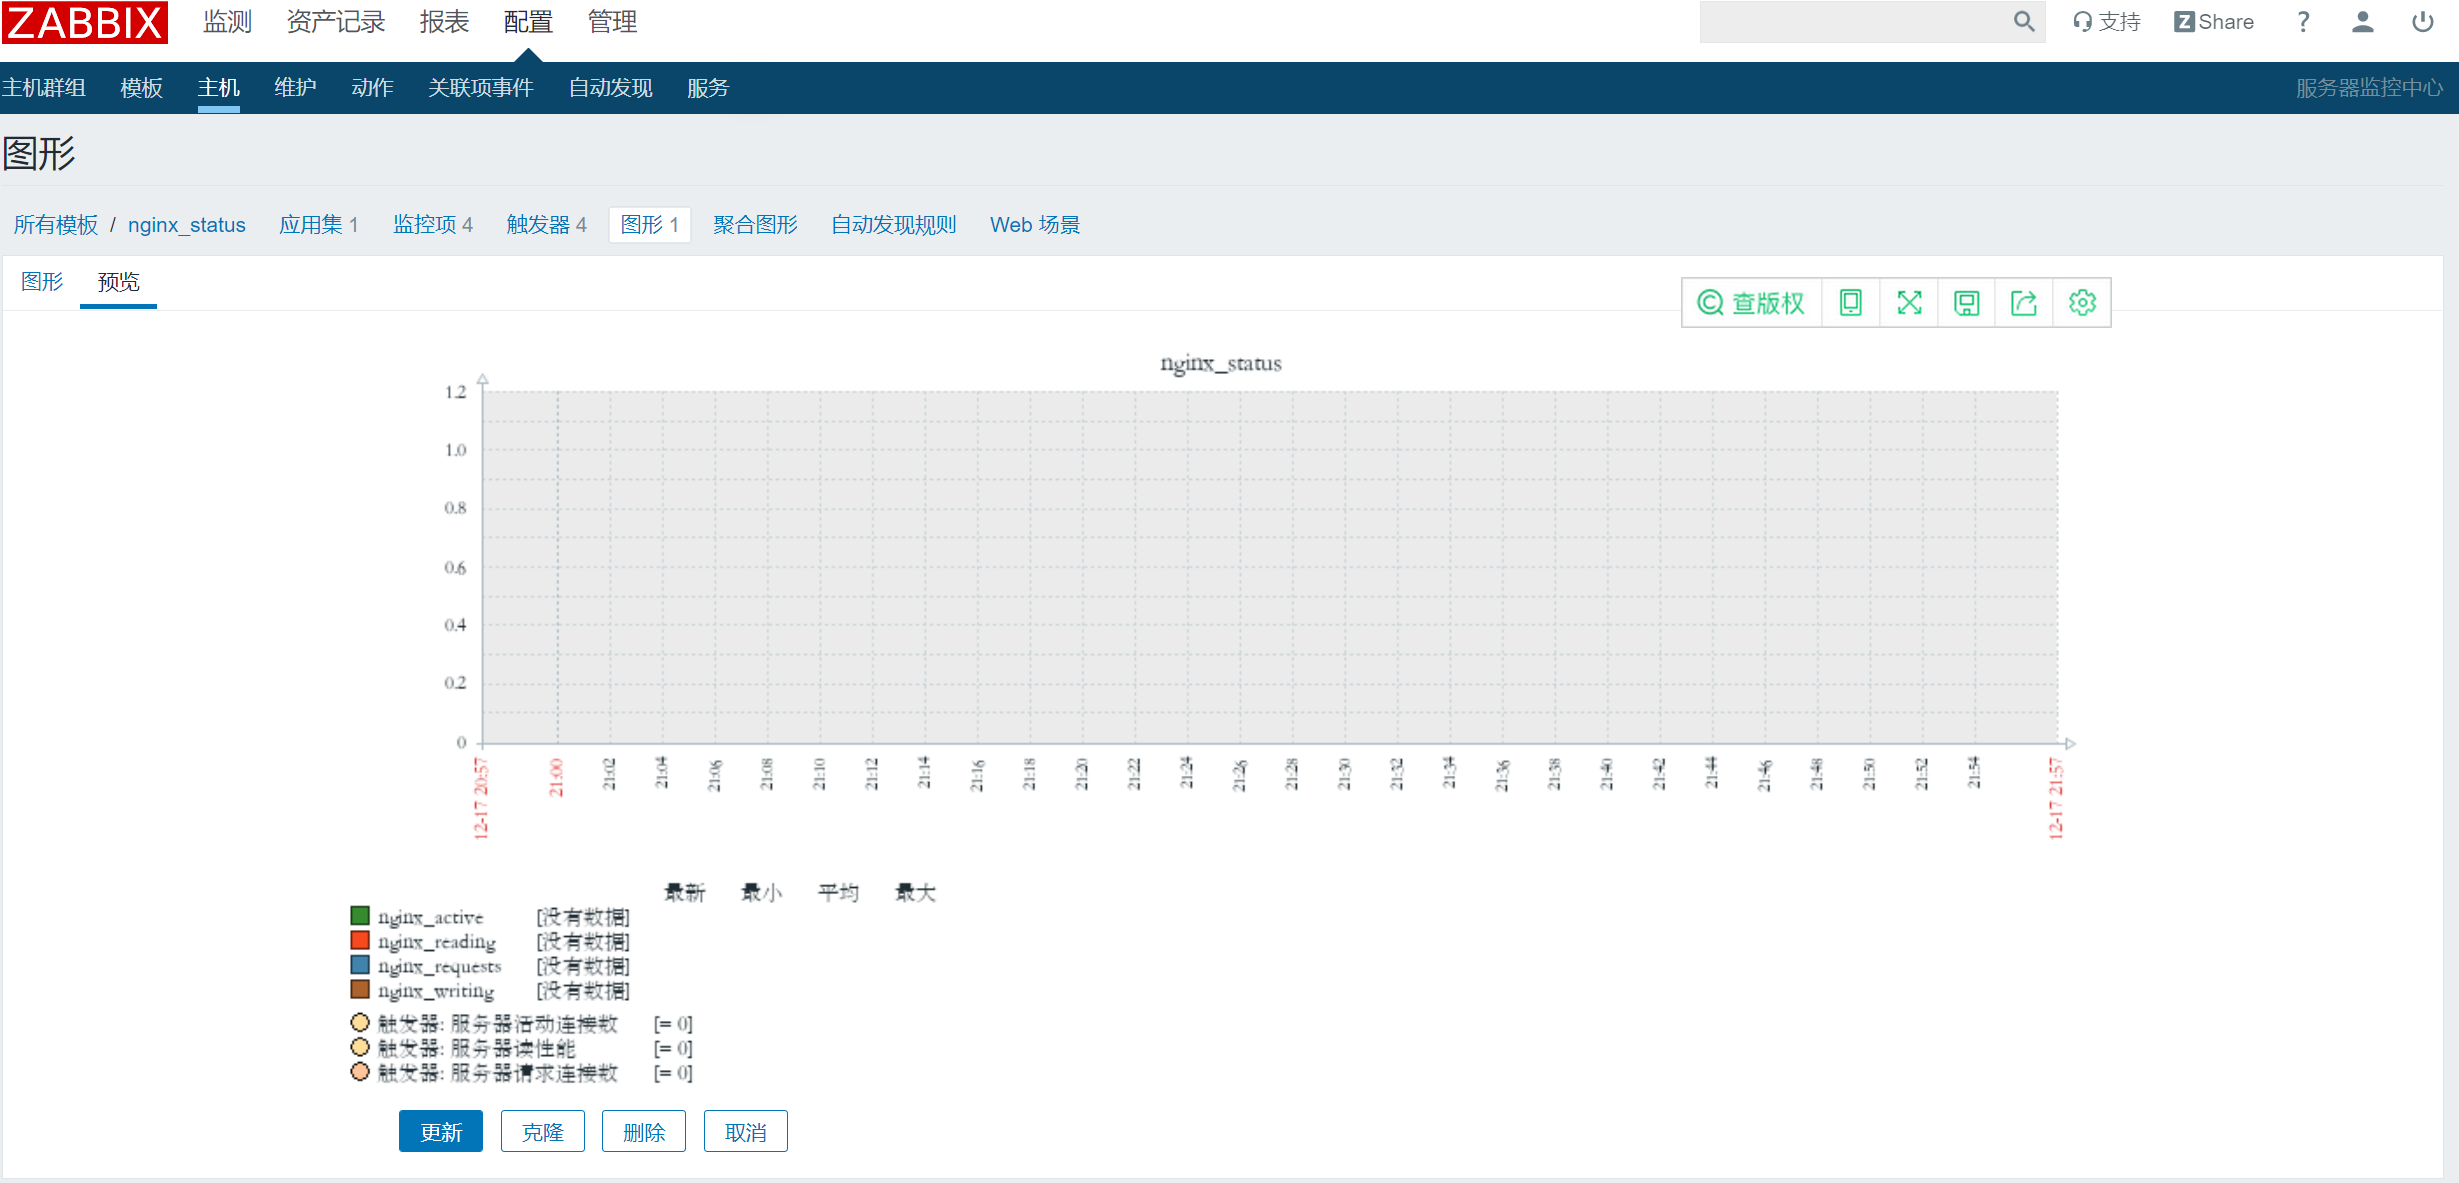Click the logout power icon
This screenshot has height=1183, width=2459.
coord(2422,22)
